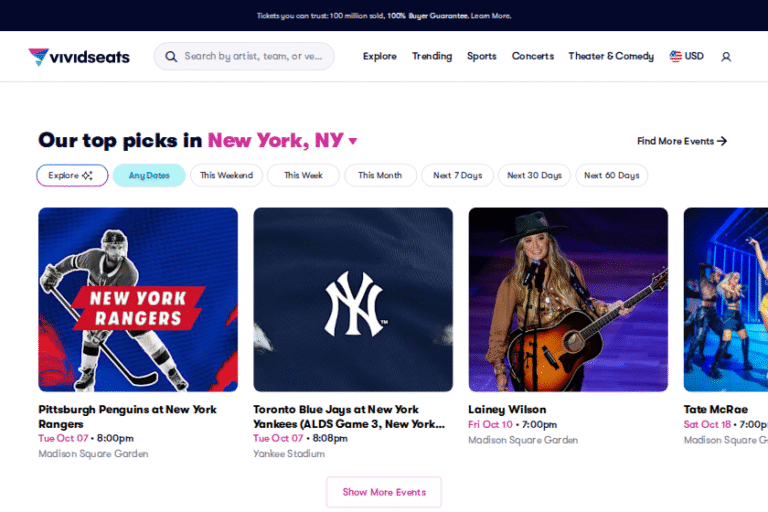Click the US flag currency icon
This screenshot has width=768, height=512.
click(x=675, y=56)
